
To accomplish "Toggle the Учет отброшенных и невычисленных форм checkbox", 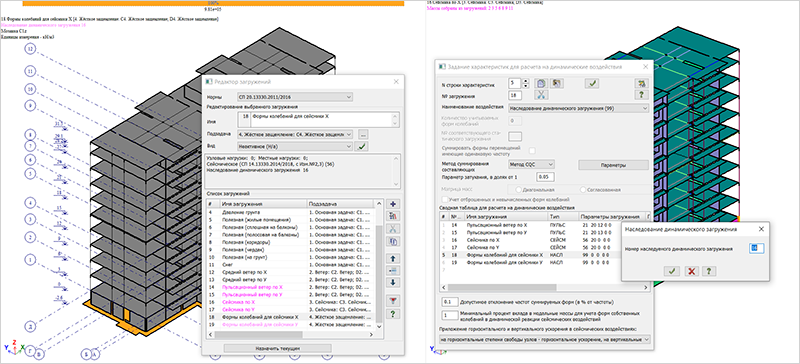I will tap(446, 199).
